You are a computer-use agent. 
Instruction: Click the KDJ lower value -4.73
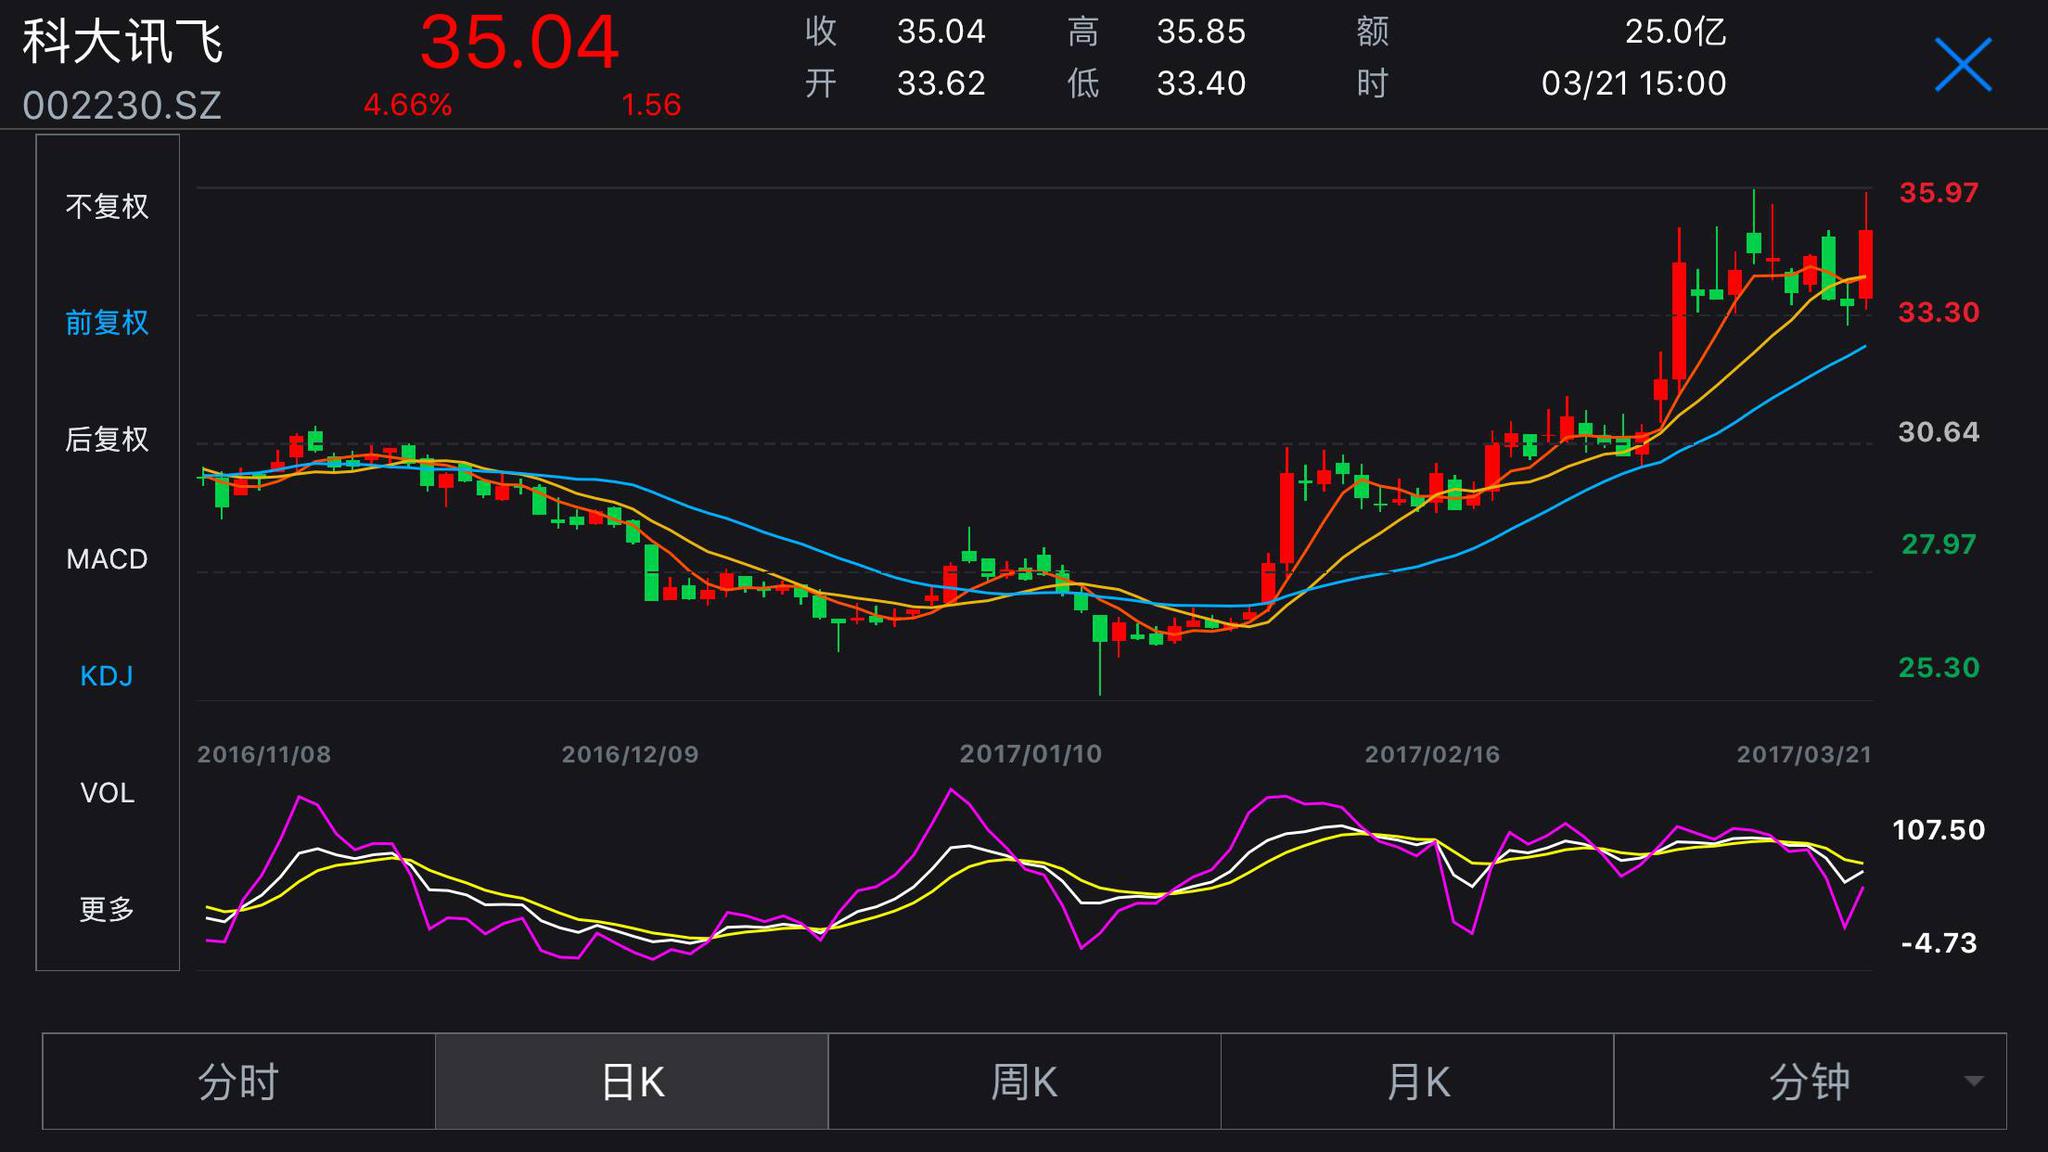coord(1938,943)
